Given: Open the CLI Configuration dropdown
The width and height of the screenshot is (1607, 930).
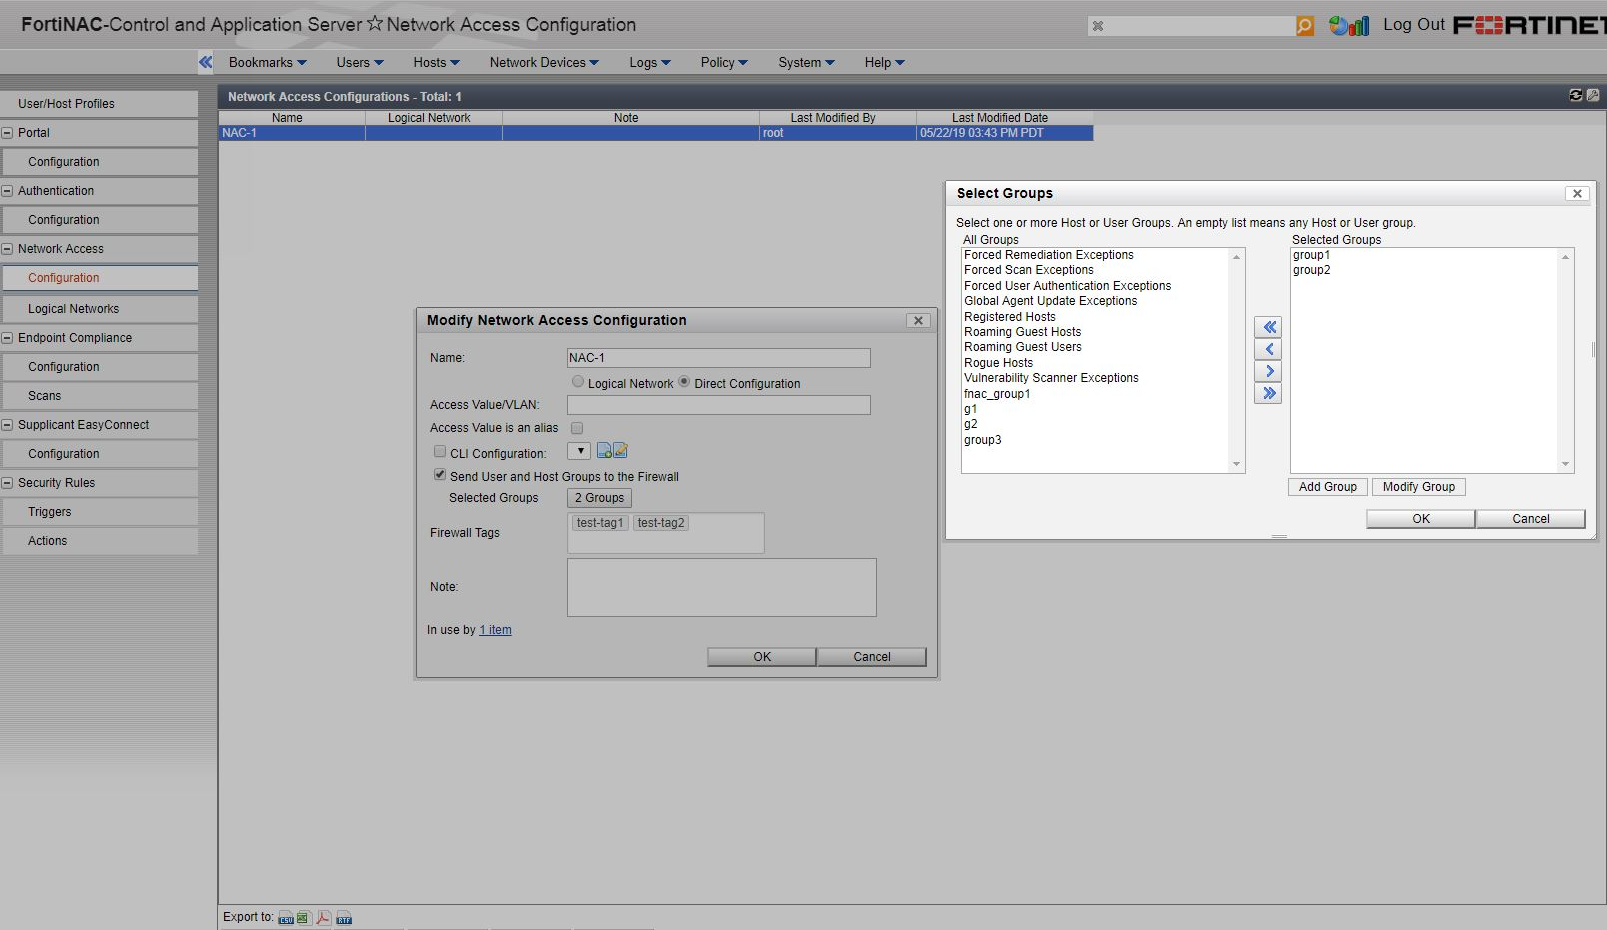Looking at the screenshot, I should coord(580,451).
